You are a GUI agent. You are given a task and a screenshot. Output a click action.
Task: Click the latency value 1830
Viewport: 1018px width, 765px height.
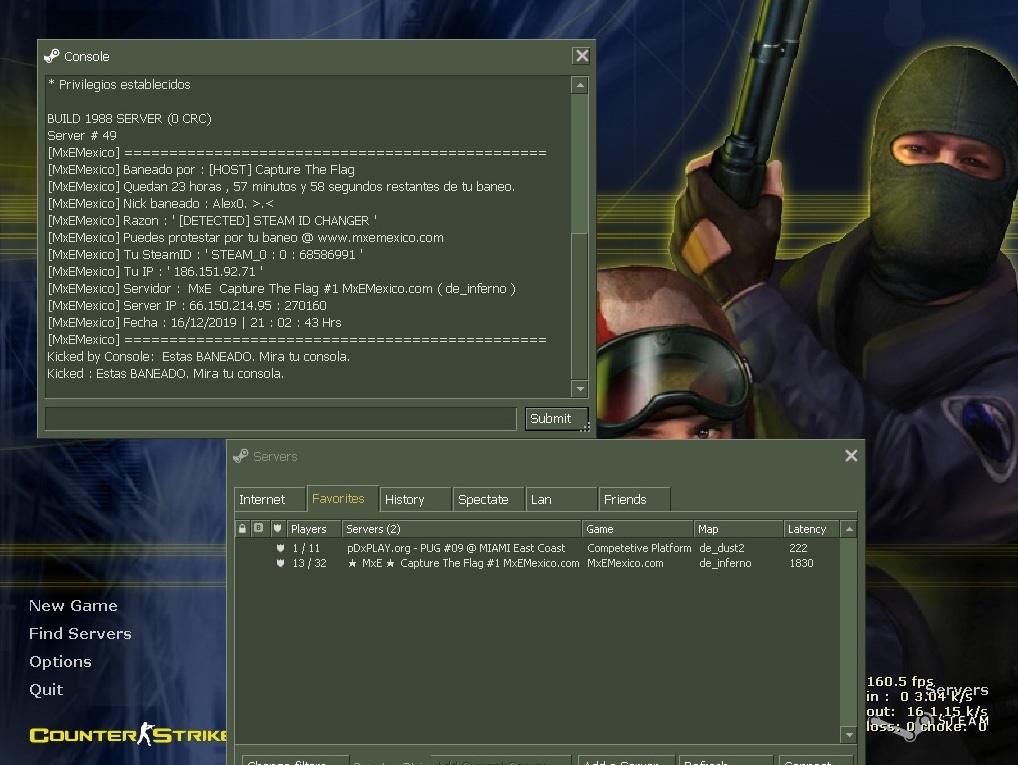[x=801, y=563]
